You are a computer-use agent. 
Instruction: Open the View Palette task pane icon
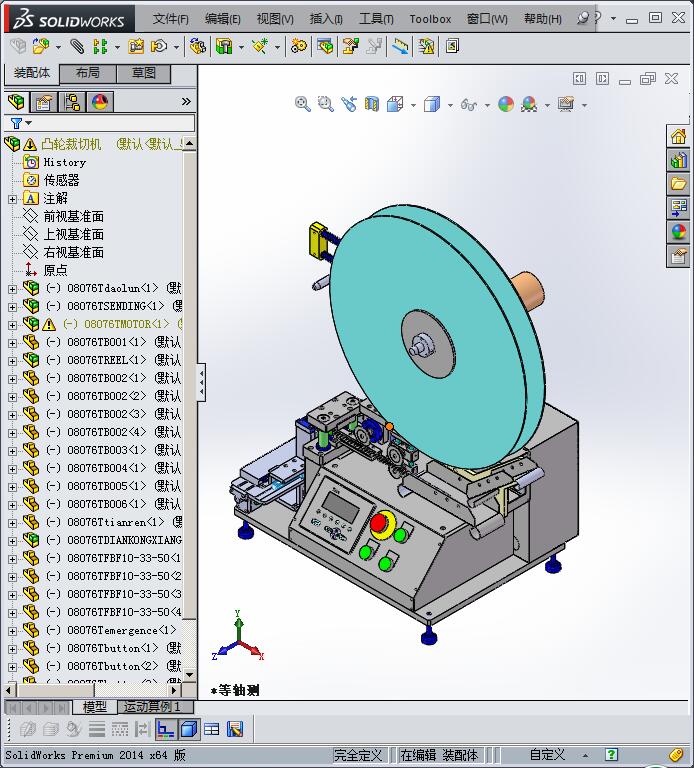click(678, 208)
